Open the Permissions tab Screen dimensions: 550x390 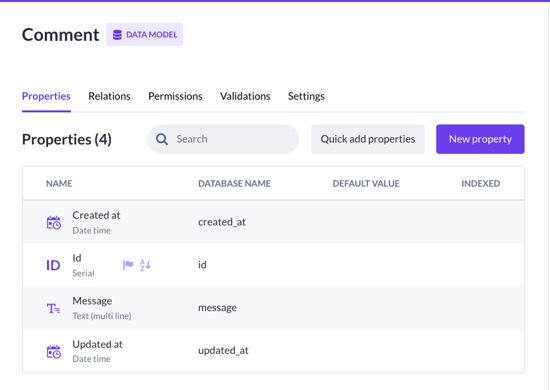[x=175, y=96]
